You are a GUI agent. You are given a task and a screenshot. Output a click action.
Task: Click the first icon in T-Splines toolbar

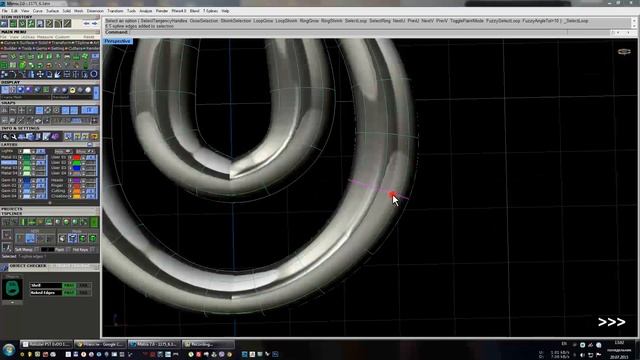pos(5,222)
